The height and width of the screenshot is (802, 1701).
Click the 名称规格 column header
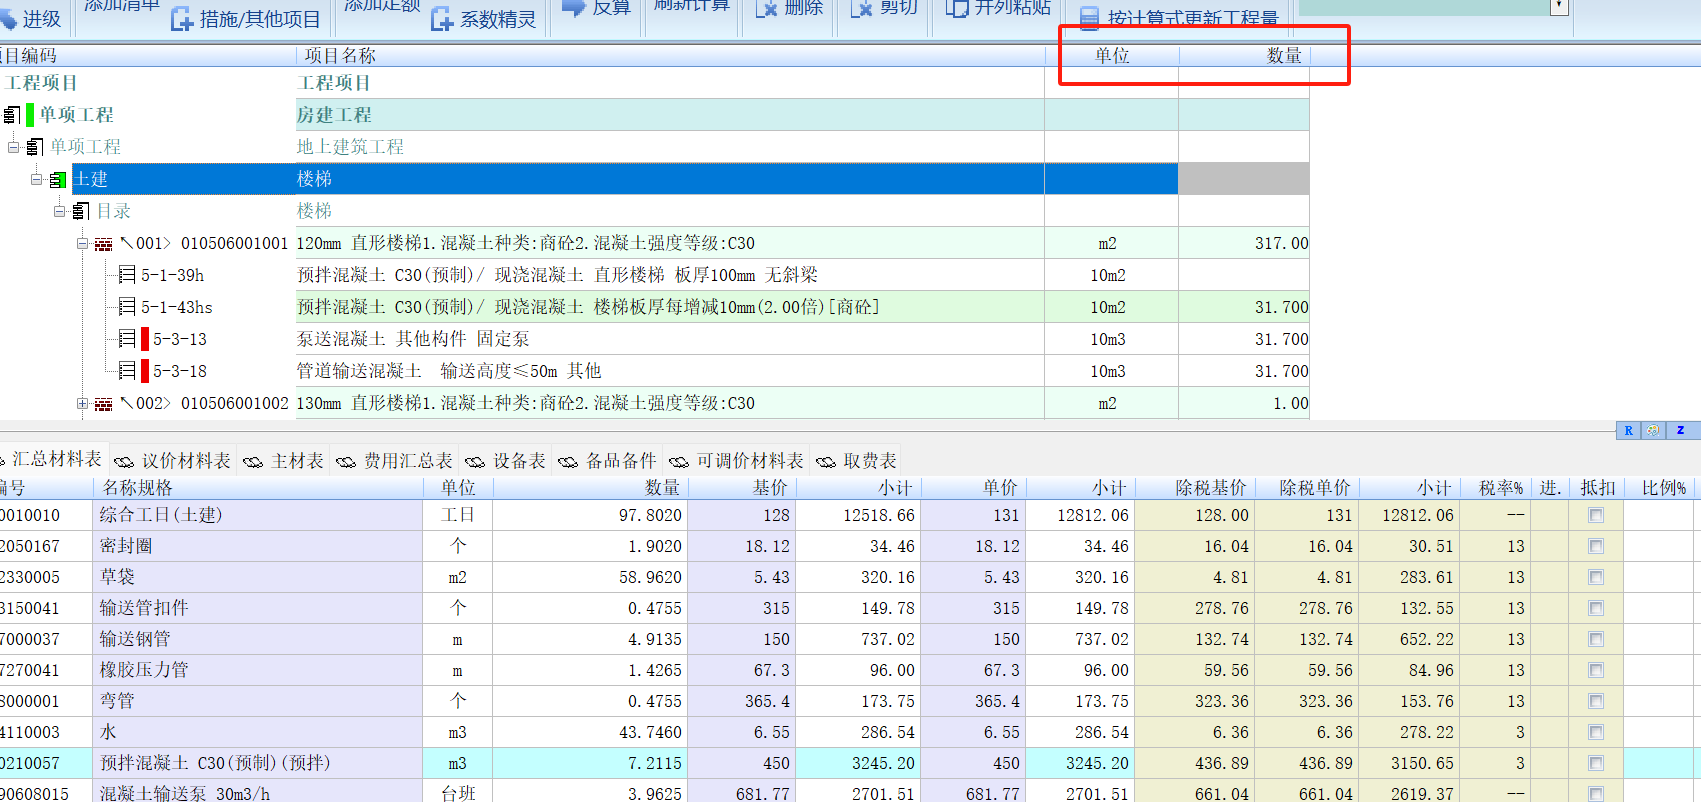259,488
